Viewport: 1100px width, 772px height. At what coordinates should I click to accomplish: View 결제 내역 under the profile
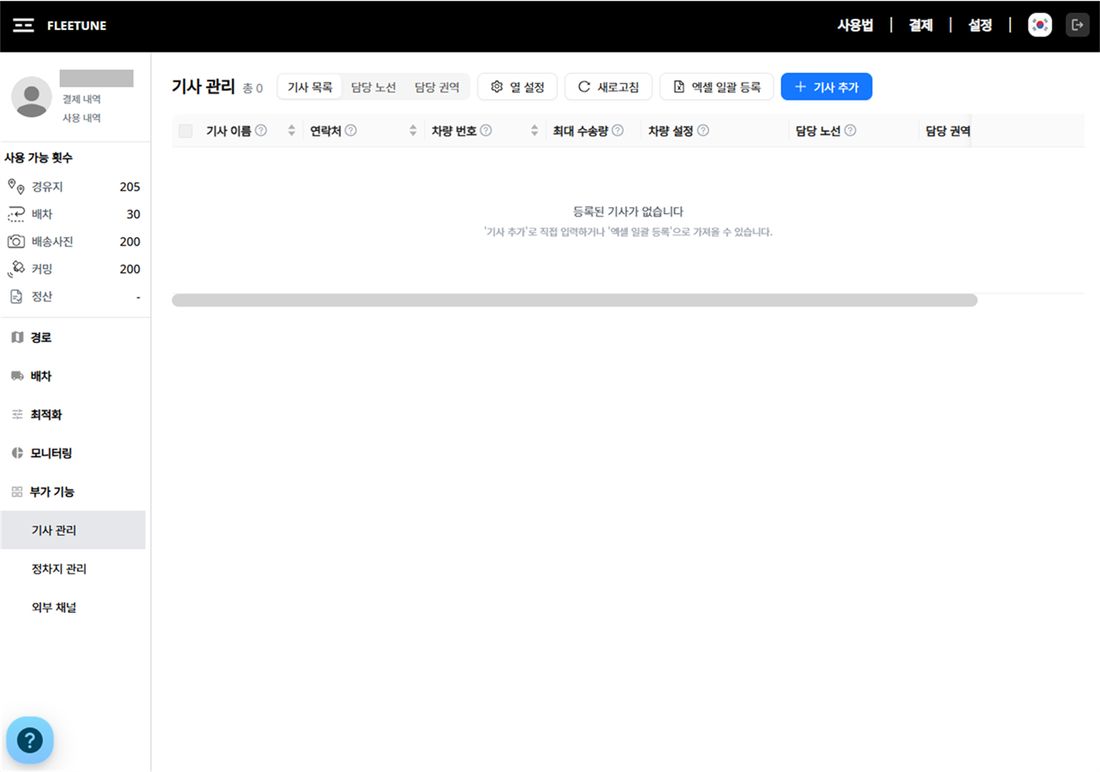(81, 99)
